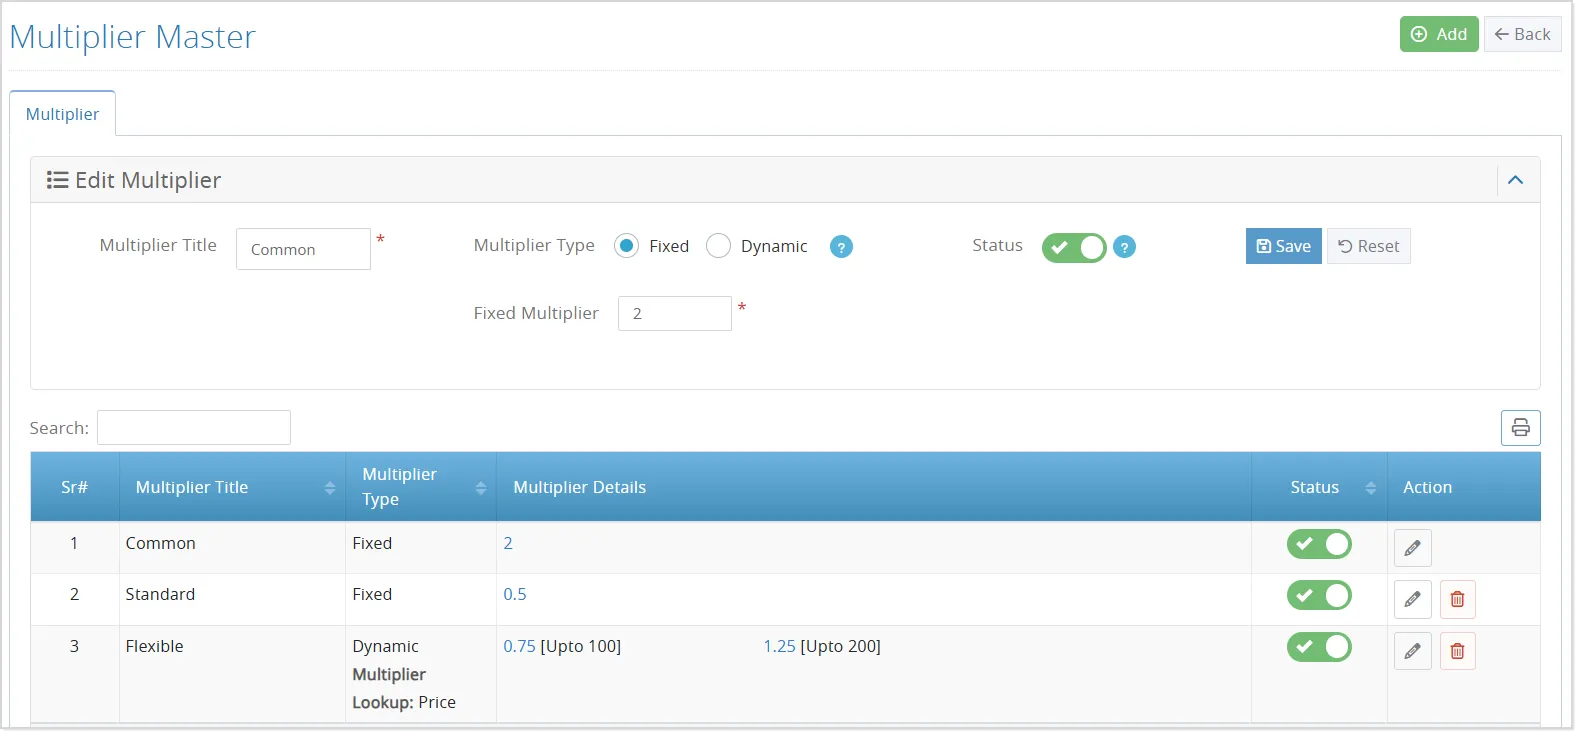Switch to the Multiplier tab
Viewport: 1578px width, 734px height.
tap(62, 114)
